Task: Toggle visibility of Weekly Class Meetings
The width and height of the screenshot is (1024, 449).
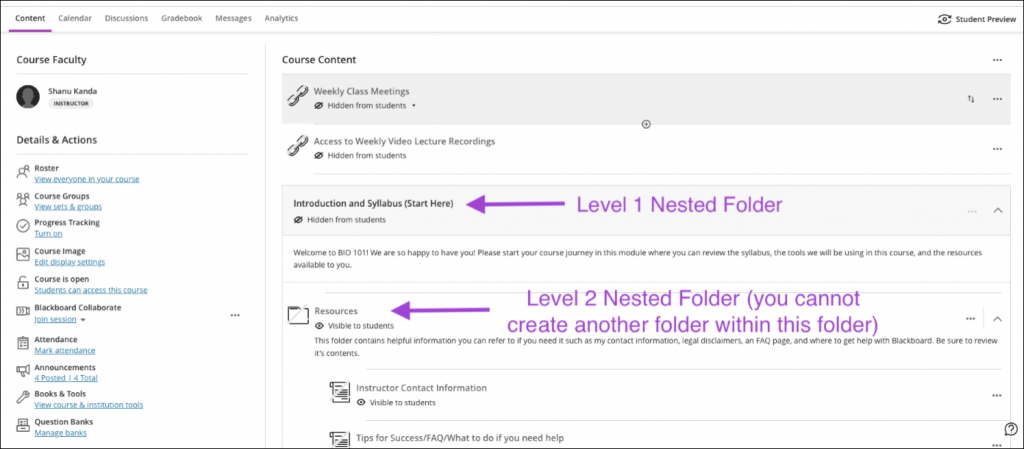Action: 365,105
